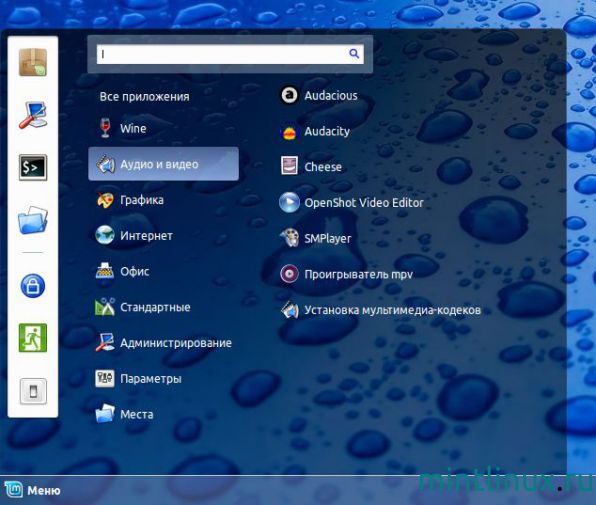Launch Audacious from its name
The width and height of the screenshot is (596, 505).
pyautogui.click(x=331, y=95)
